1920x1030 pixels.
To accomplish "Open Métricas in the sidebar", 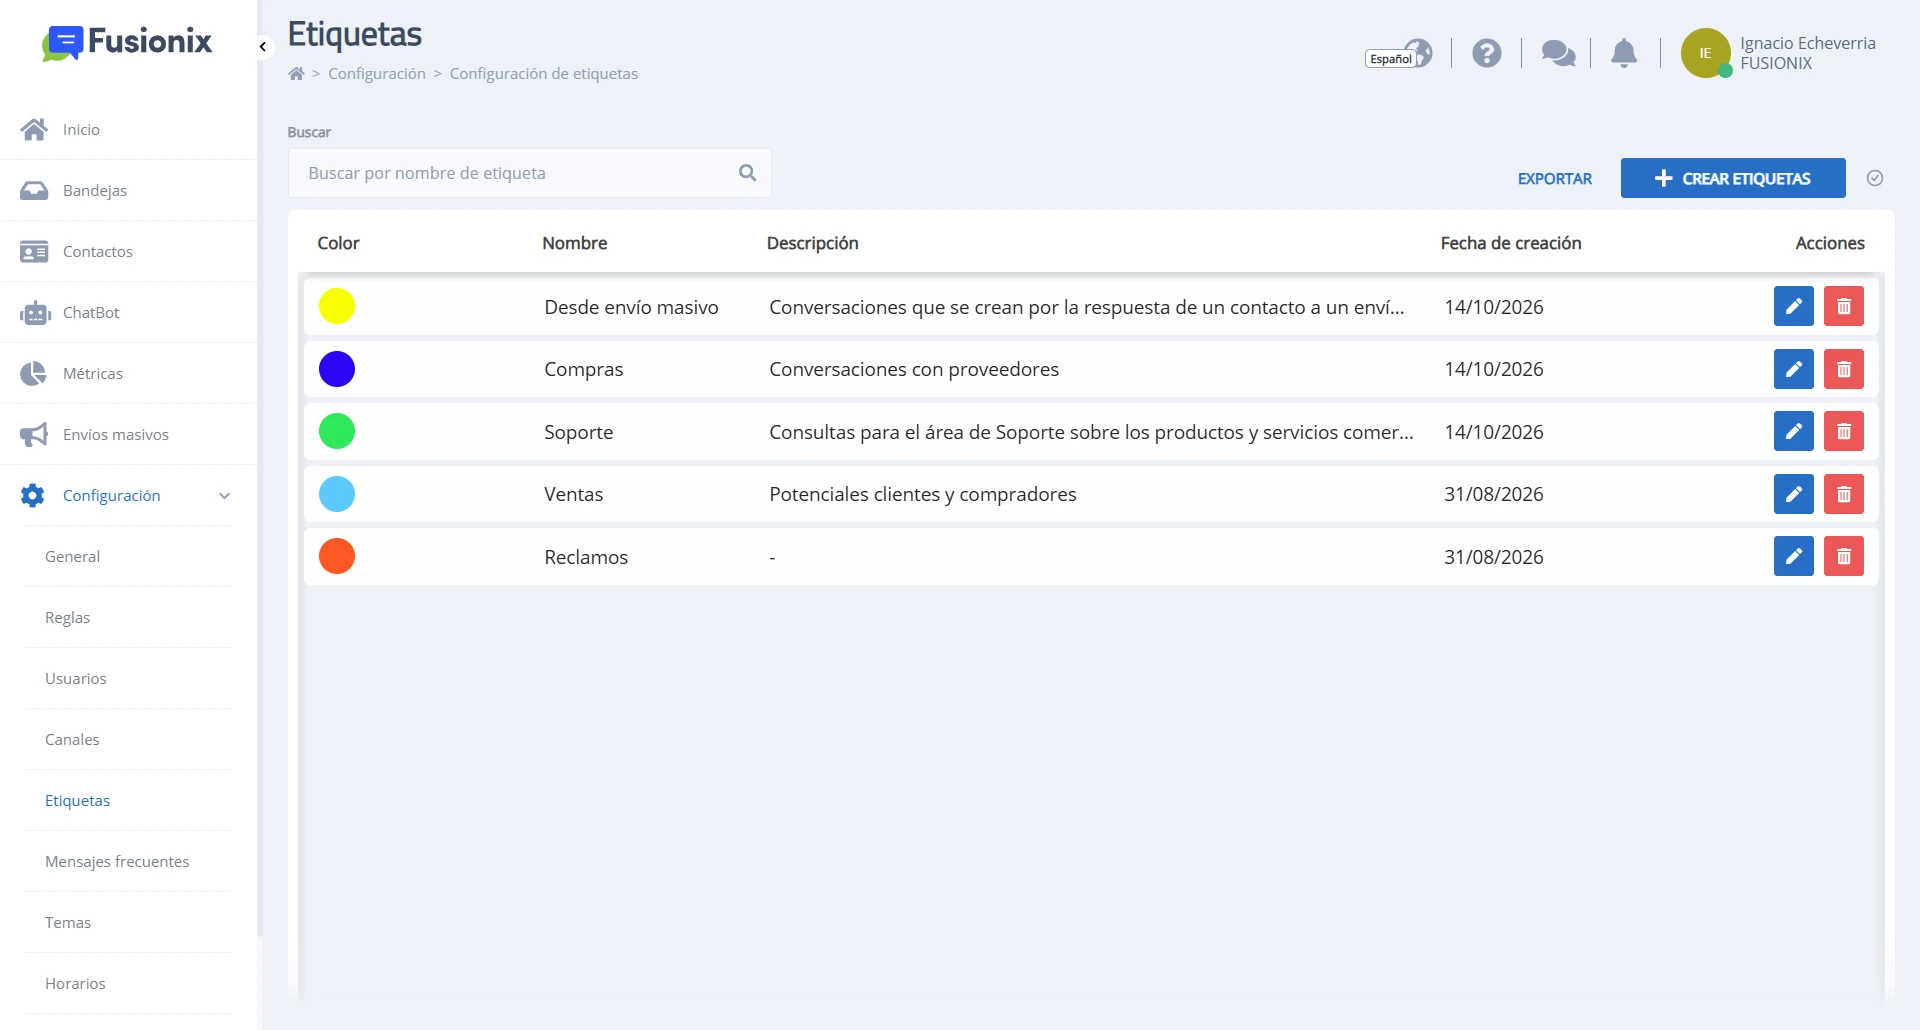I will tap(128, 373).
